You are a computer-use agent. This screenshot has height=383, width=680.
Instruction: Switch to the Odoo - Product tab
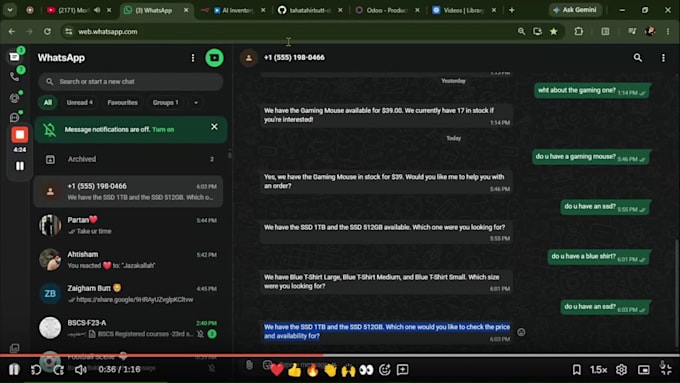(x=388, y=10)
